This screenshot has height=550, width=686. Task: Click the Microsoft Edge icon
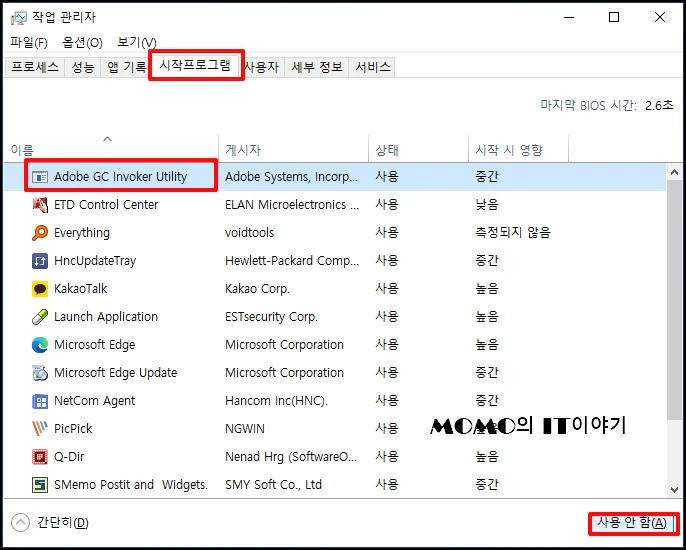click(x=40, y=345)
